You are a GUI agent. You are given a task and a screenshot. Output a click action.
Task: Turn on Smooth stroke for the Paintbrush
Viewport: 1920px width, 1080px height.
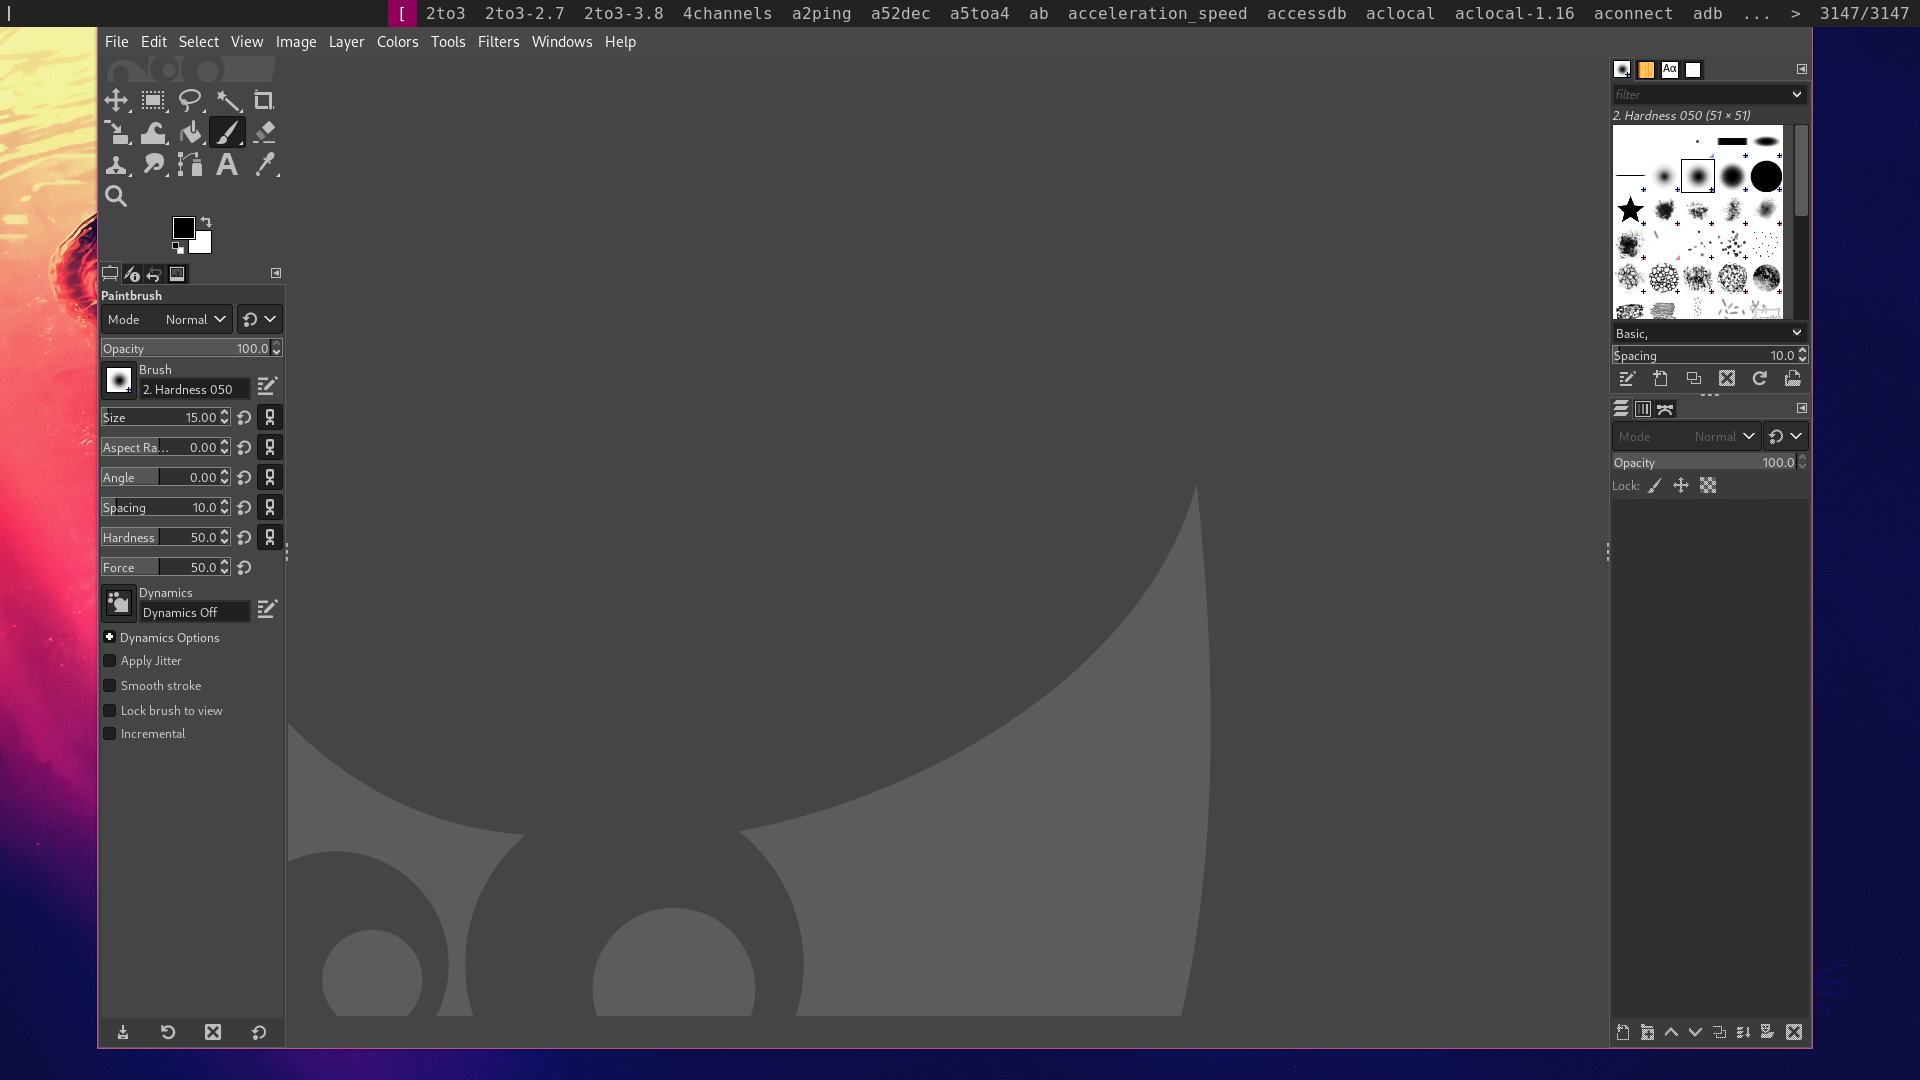click(x=110, y=685)
